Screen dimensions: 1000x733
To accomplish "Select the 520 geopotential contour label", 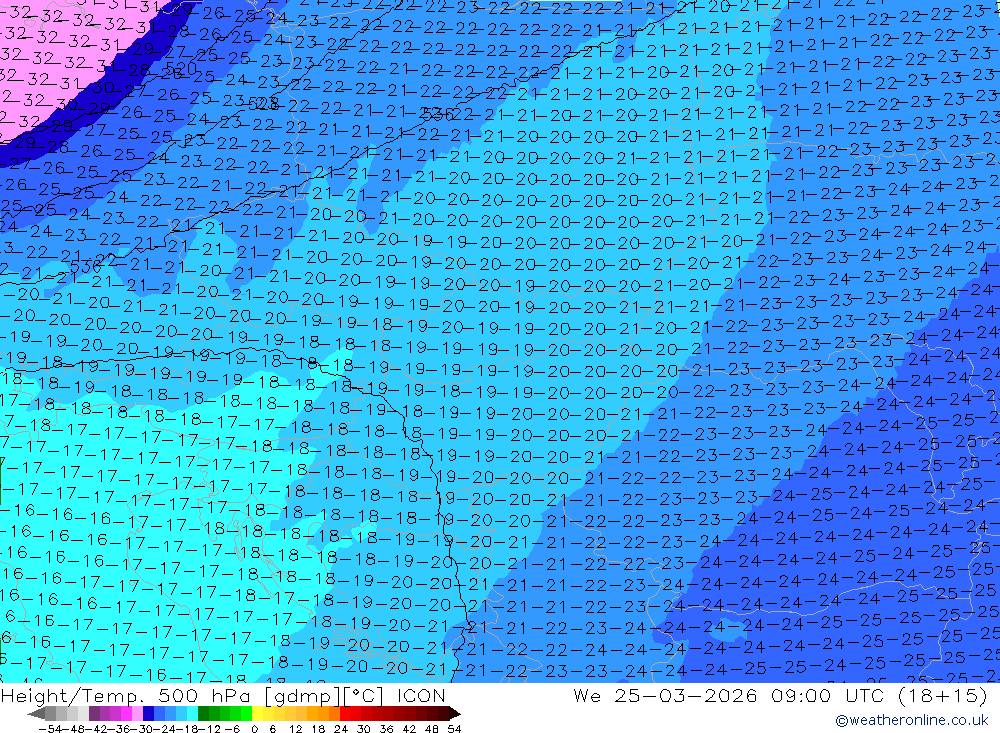I will click(x=182, y=68).
